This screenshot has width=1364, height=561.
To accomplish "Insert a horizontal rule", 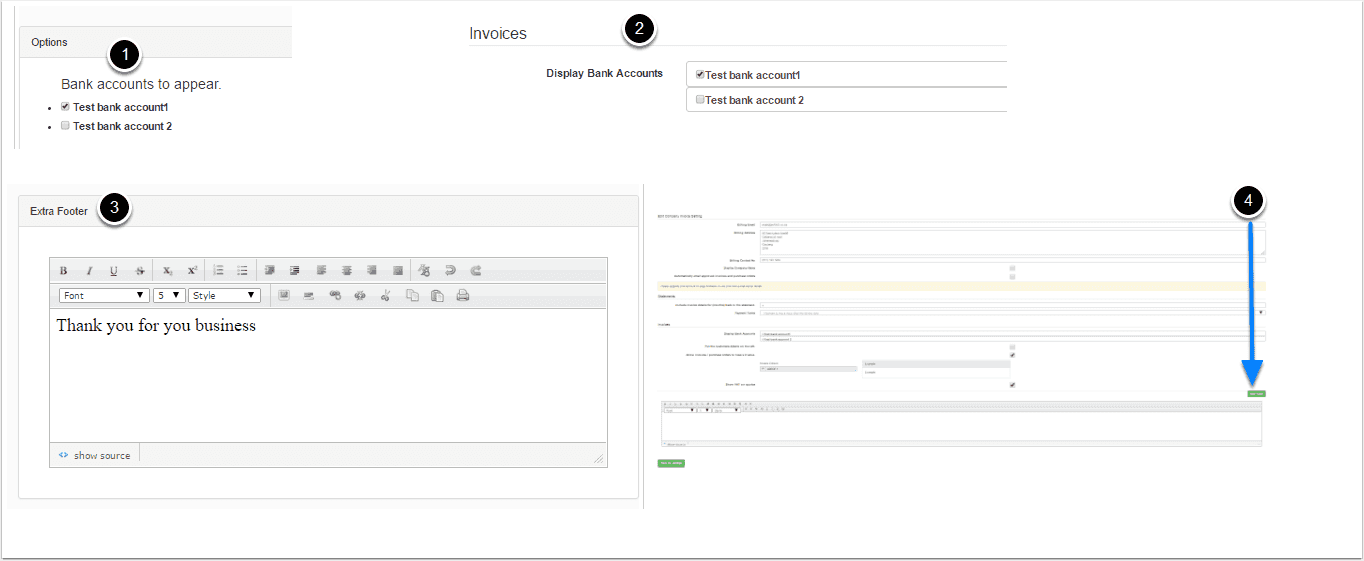I will pos(309,295).
